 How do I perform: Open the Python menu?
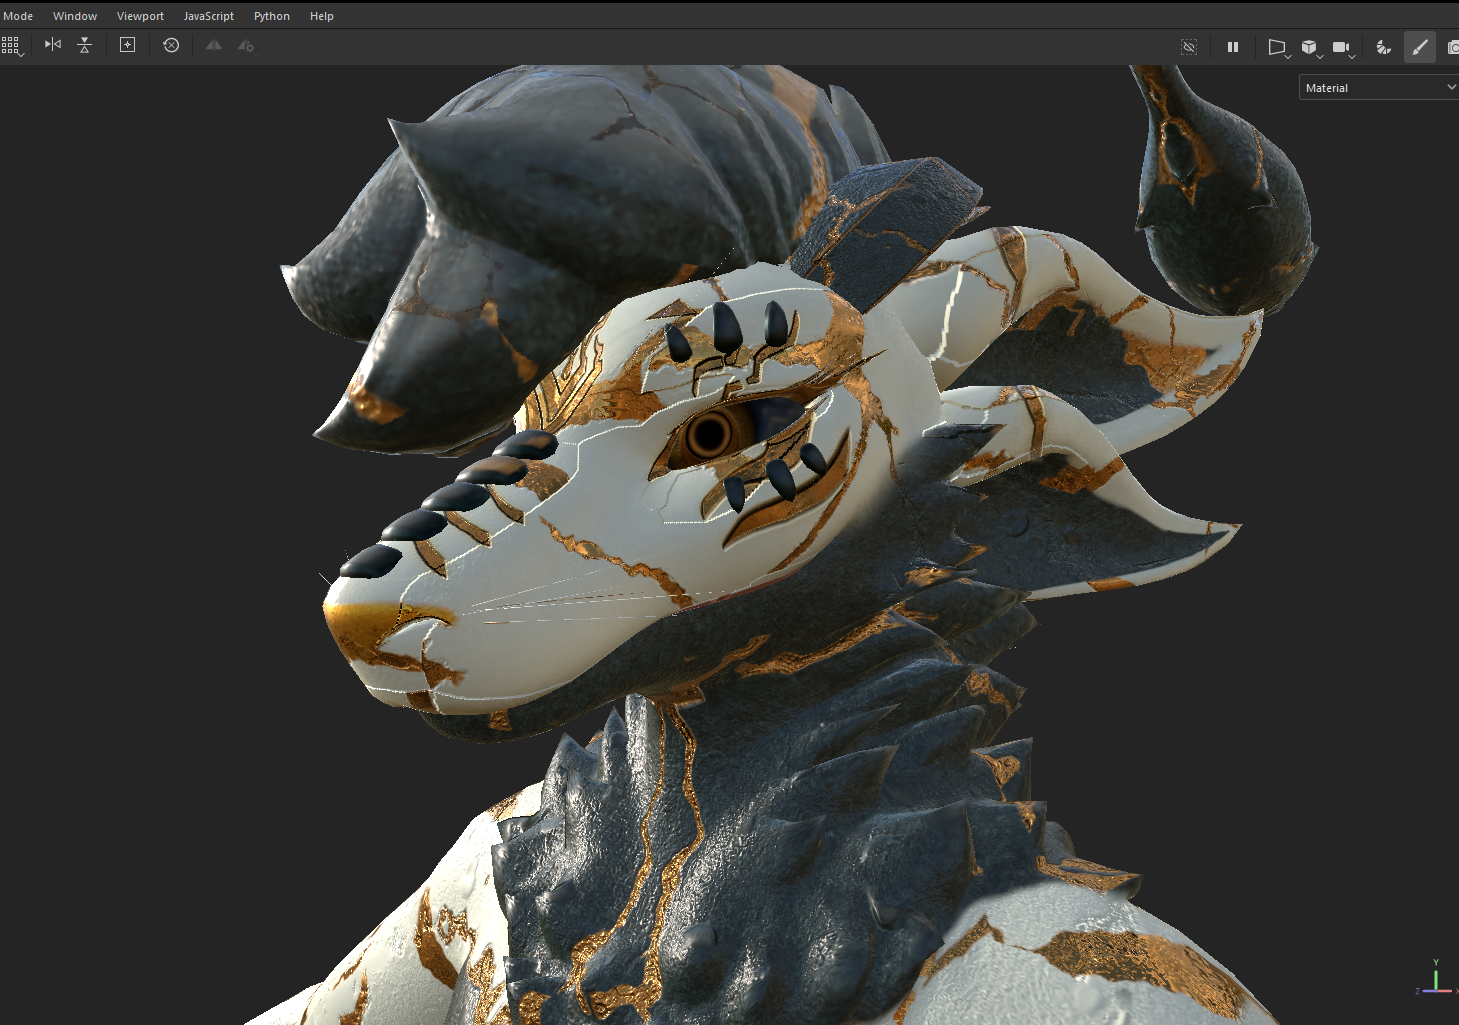pos(272,16)
